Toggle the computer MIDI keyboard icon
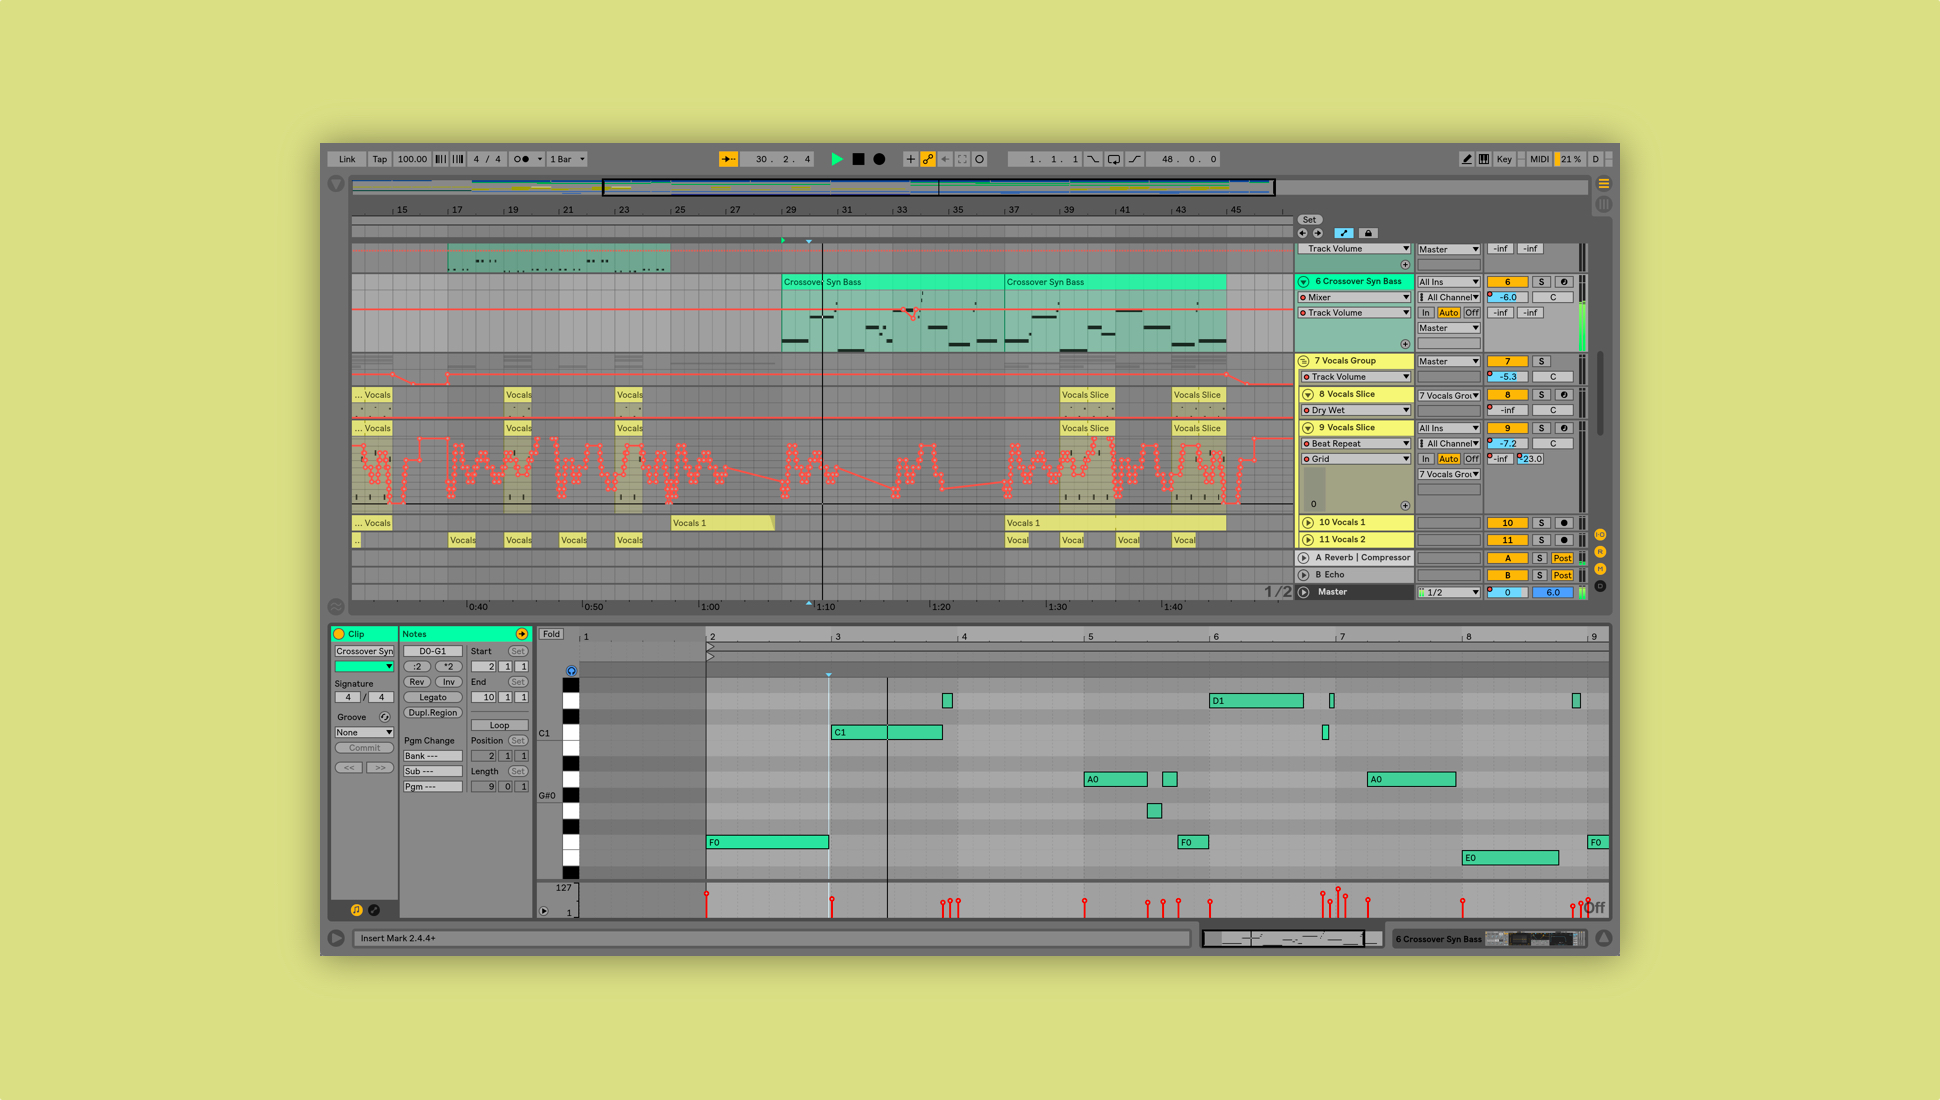Viewport: 1940px width, 1100px height. point(1484,159)
